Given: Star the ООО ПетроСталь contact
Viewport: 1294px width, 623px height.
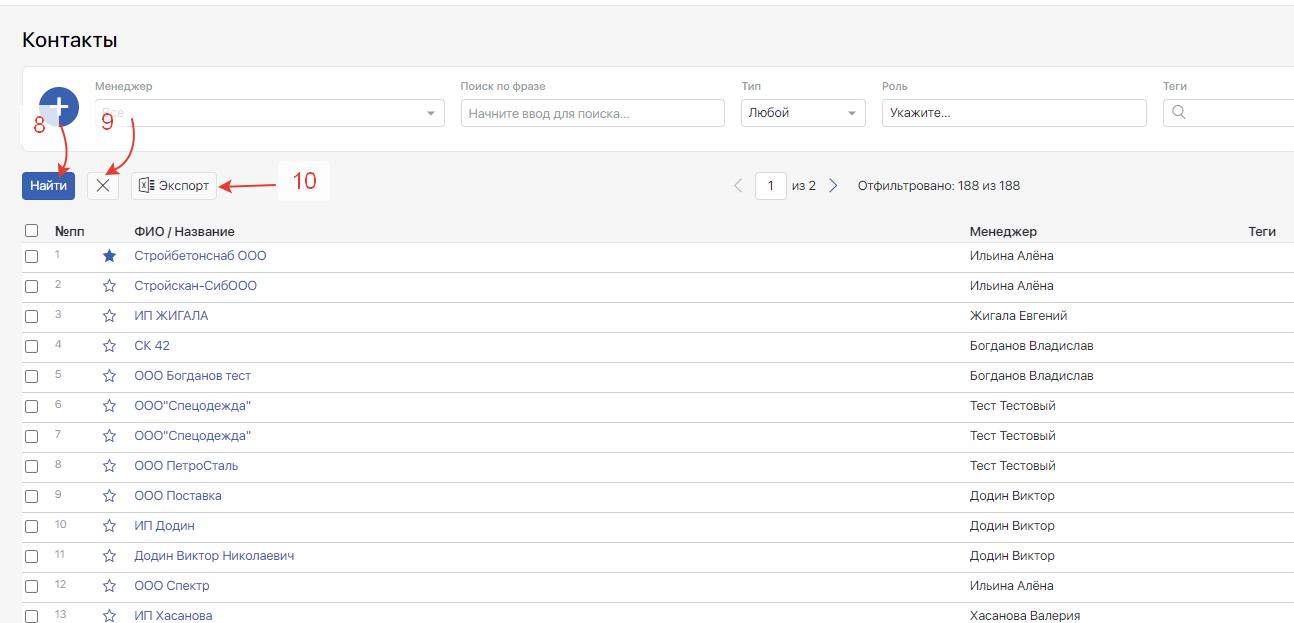Looking at the screenshot, I should pos(110,466).
